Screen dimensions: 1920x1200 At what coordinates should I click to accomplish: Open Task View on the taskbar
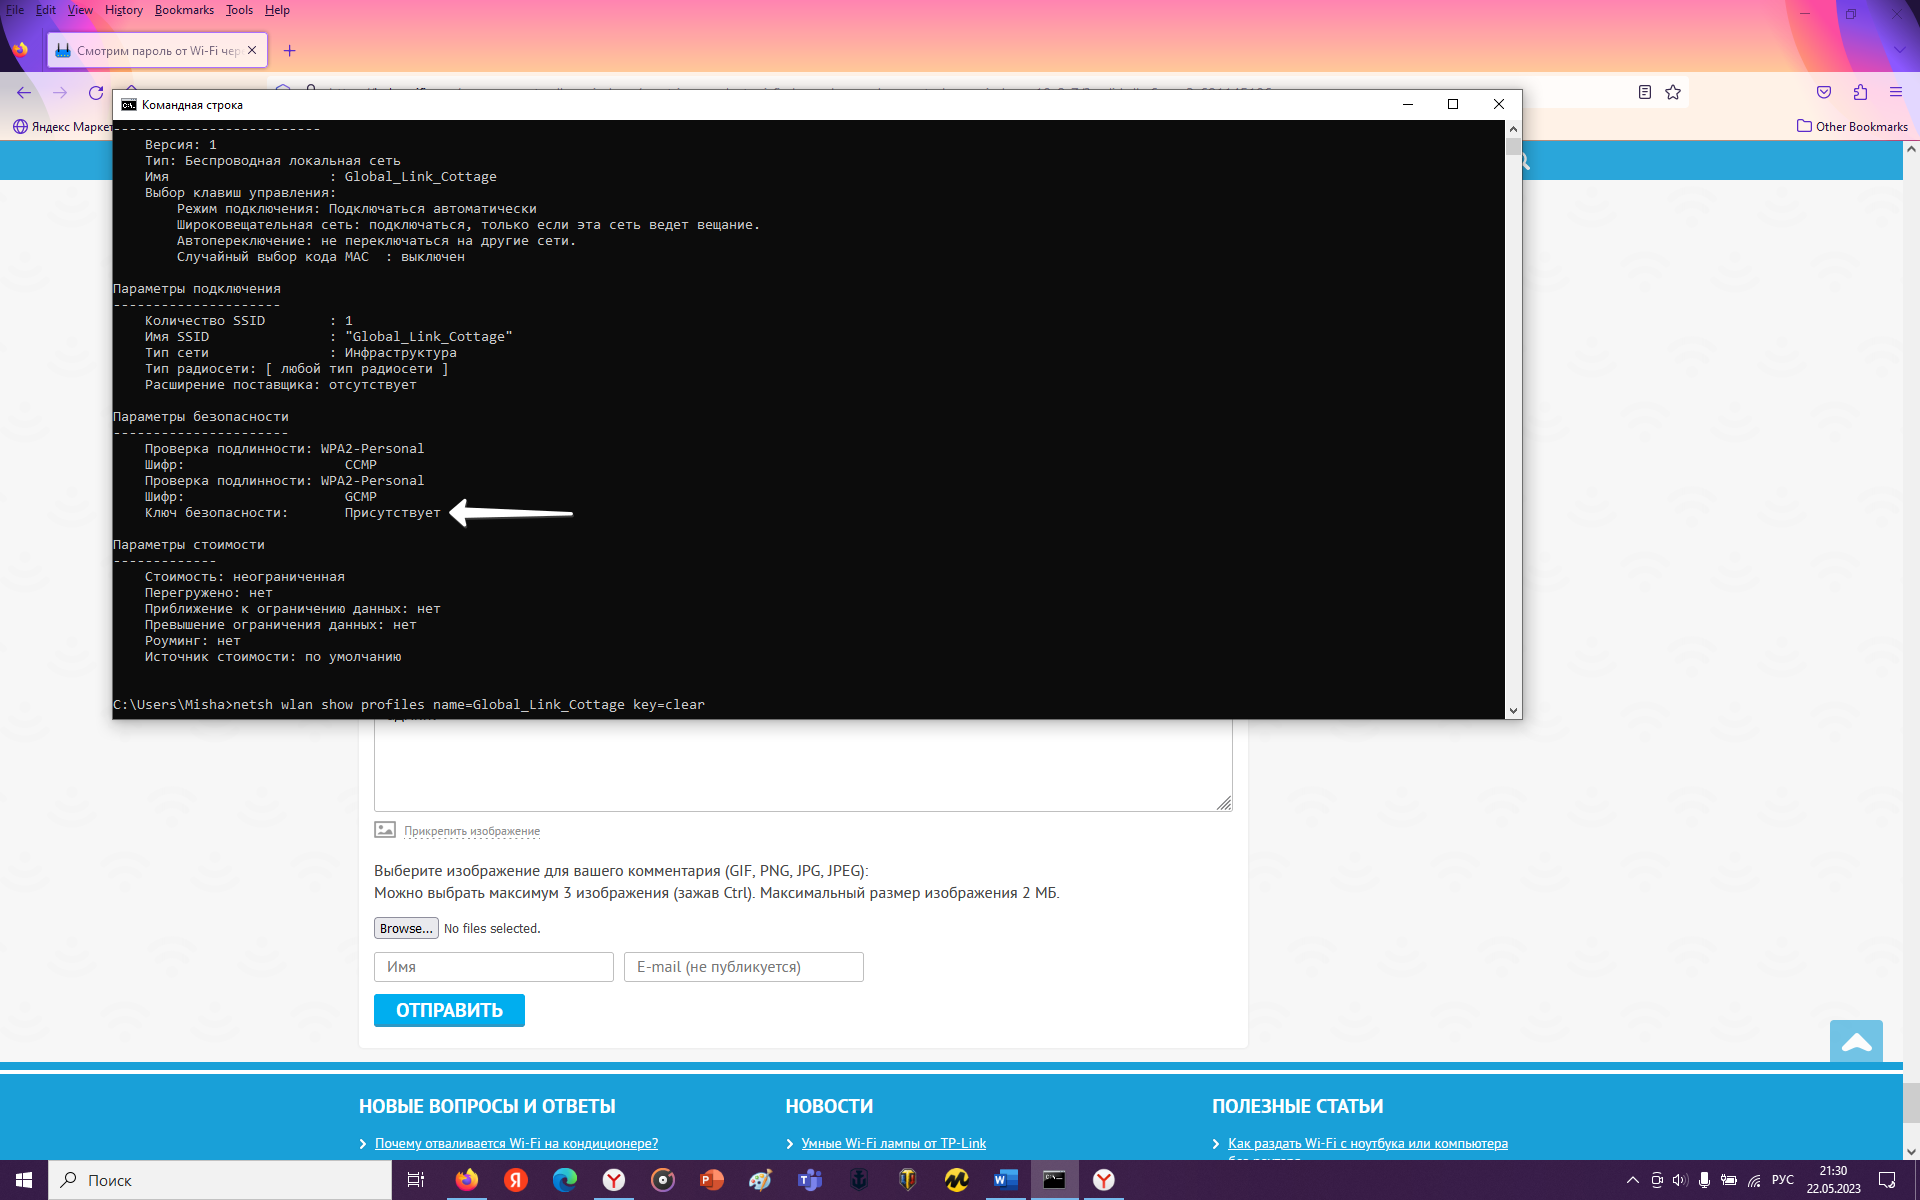coord(416,1180)
